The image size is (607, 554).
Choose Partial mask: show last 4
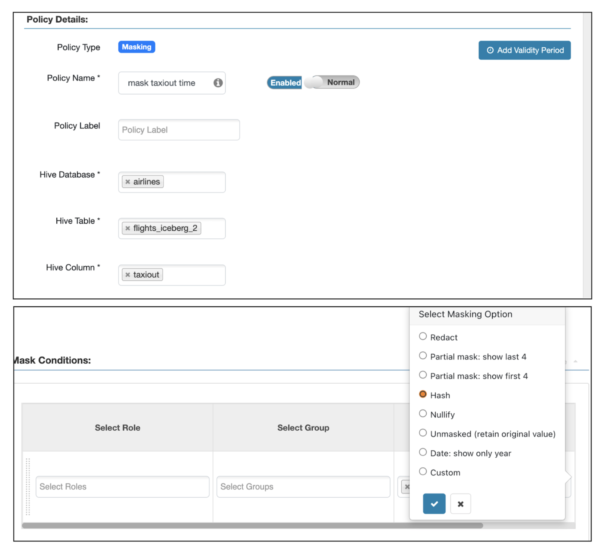(423, 356)
